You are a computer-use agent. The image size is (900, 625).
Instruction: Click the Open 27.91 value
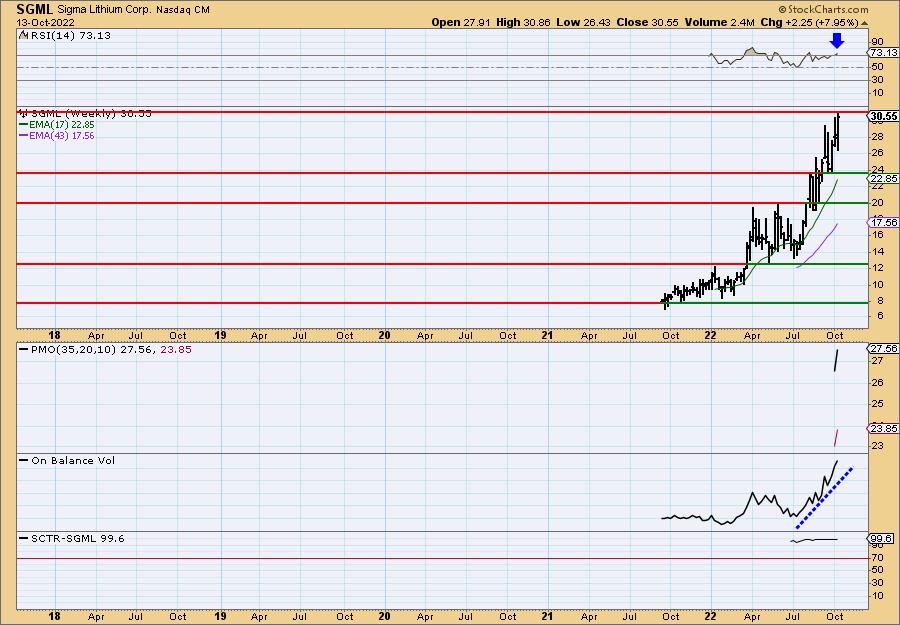[461, 22]
